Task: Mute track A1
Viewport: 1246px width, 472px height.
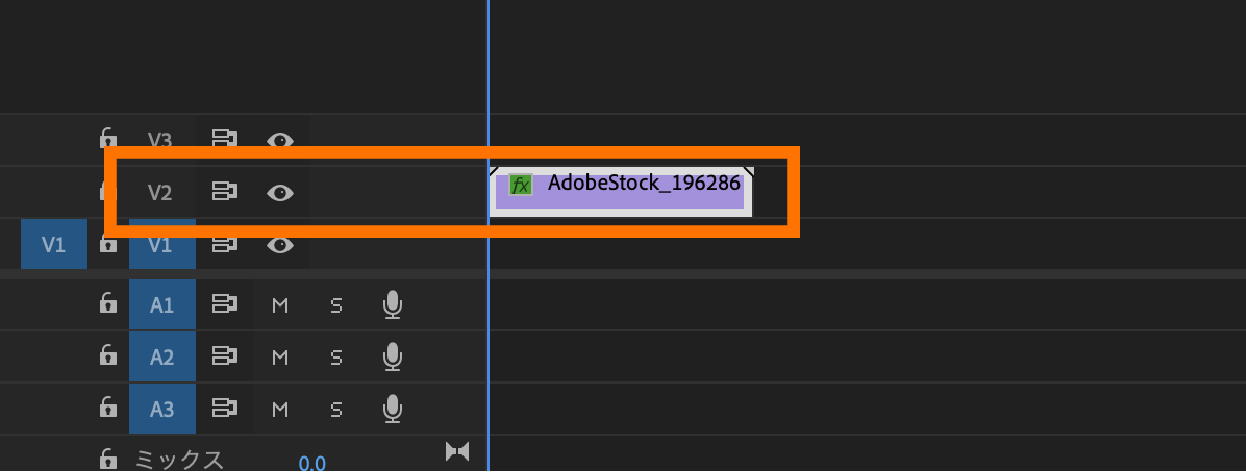Action: coord(280,305)
